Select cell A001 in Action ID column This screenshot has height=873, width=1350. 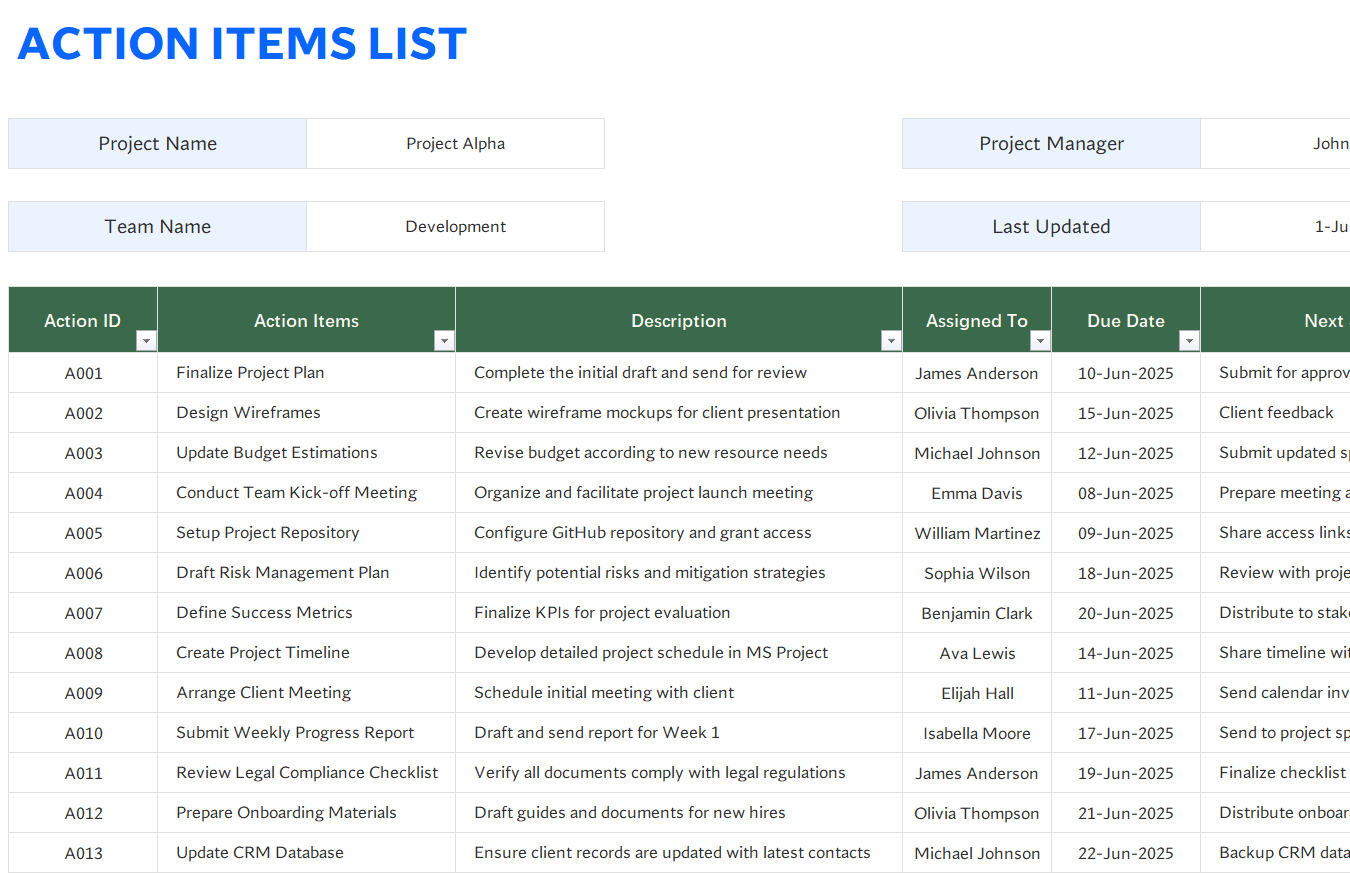click(83, 373)
